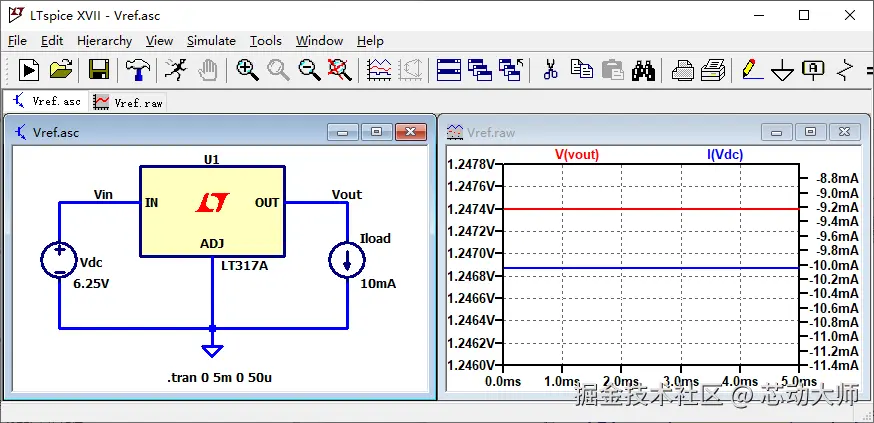Click the Print icon
Image resolution: width=874 pixels, height=423 pixels.
coord(682,70)
